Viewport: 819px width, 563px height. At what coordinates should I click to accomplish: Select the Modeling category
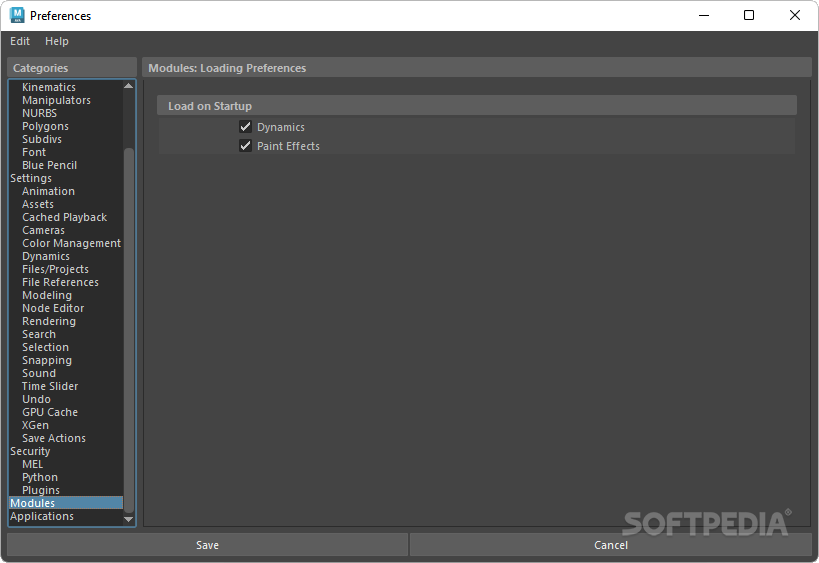click(x=47, y=296)
